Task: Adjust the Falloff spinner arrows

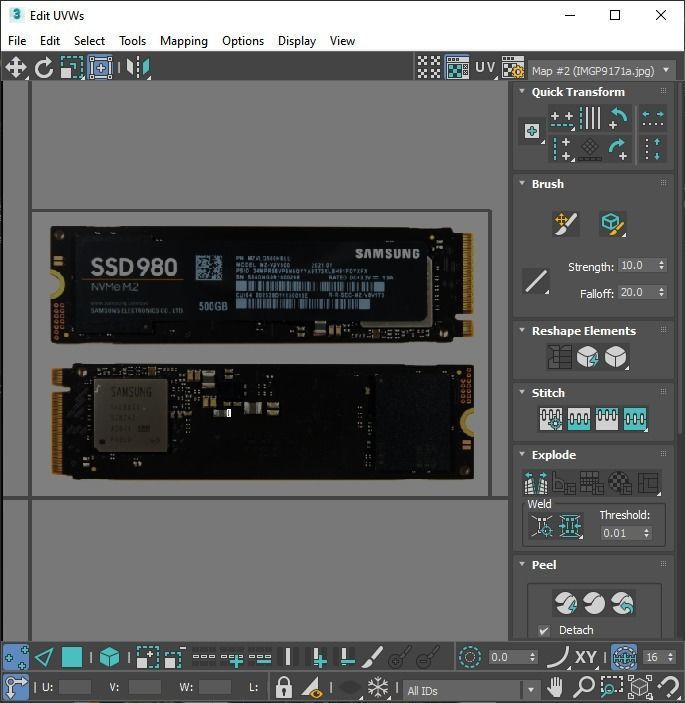Action: pyautogui.click(x=662, y=292)
